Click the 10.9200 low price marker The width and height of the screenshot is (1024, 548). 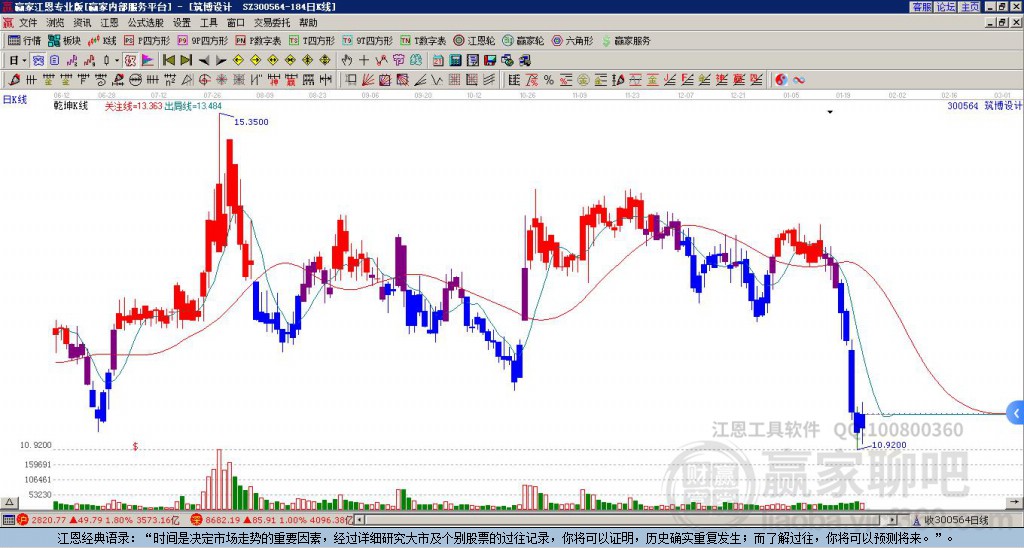(889, 445)
